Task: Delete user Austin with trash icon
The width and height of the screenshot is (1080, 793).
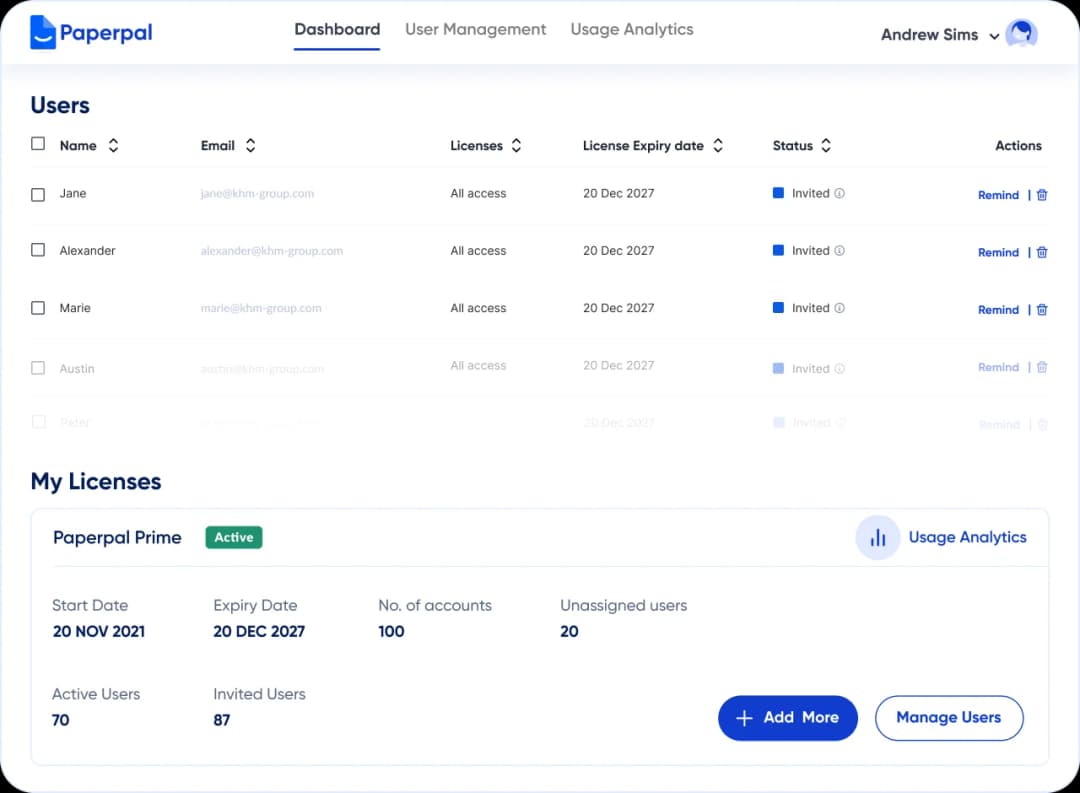Action: (x=1042, y=367)
